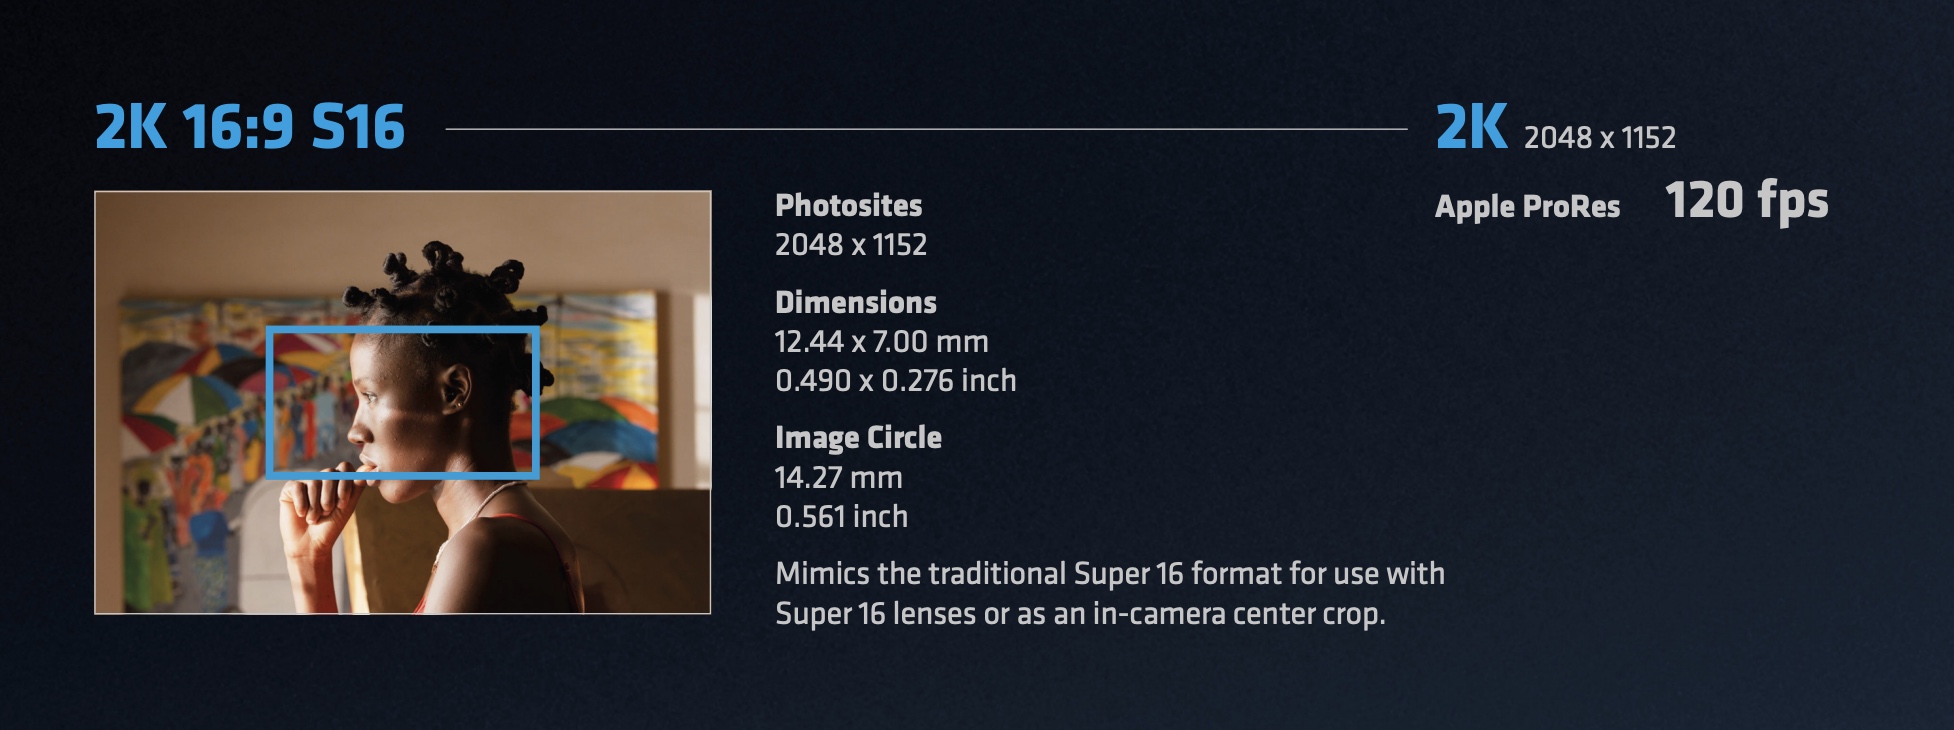The height and width of the screenshot is (730, 1954).
Task: Select the "0.561 inch" image circle value
Action: coord(841,517)
